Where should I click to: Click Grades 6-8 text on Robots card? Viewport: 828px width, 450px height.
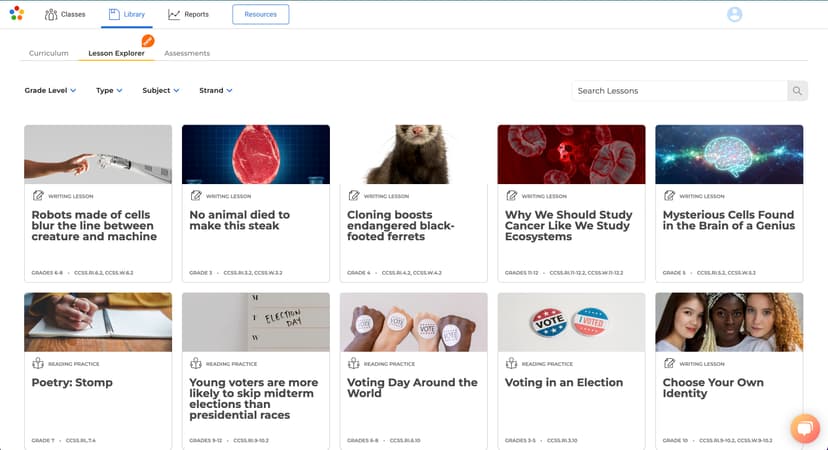47,273
